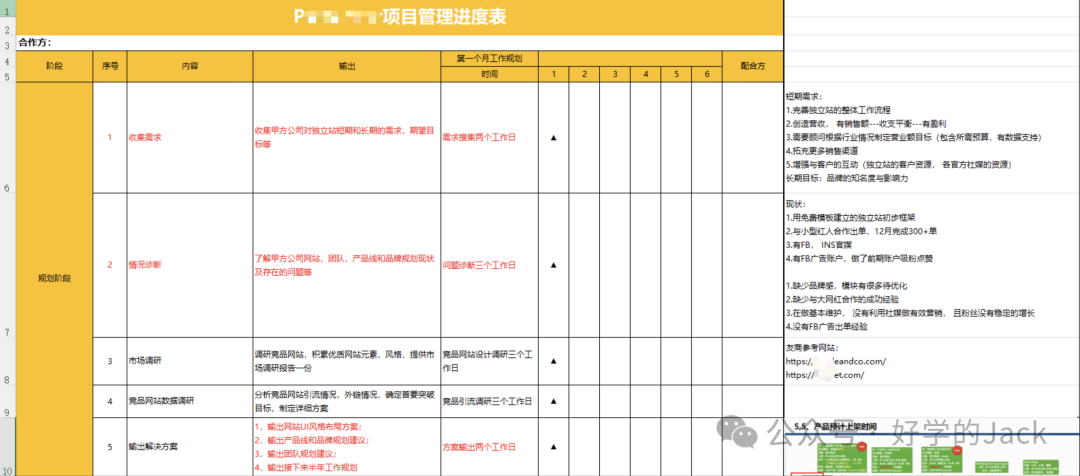1080x476 pixels.
Task: Select the line 2.缺少与大网红合作的成功经验
Action: 842,300
